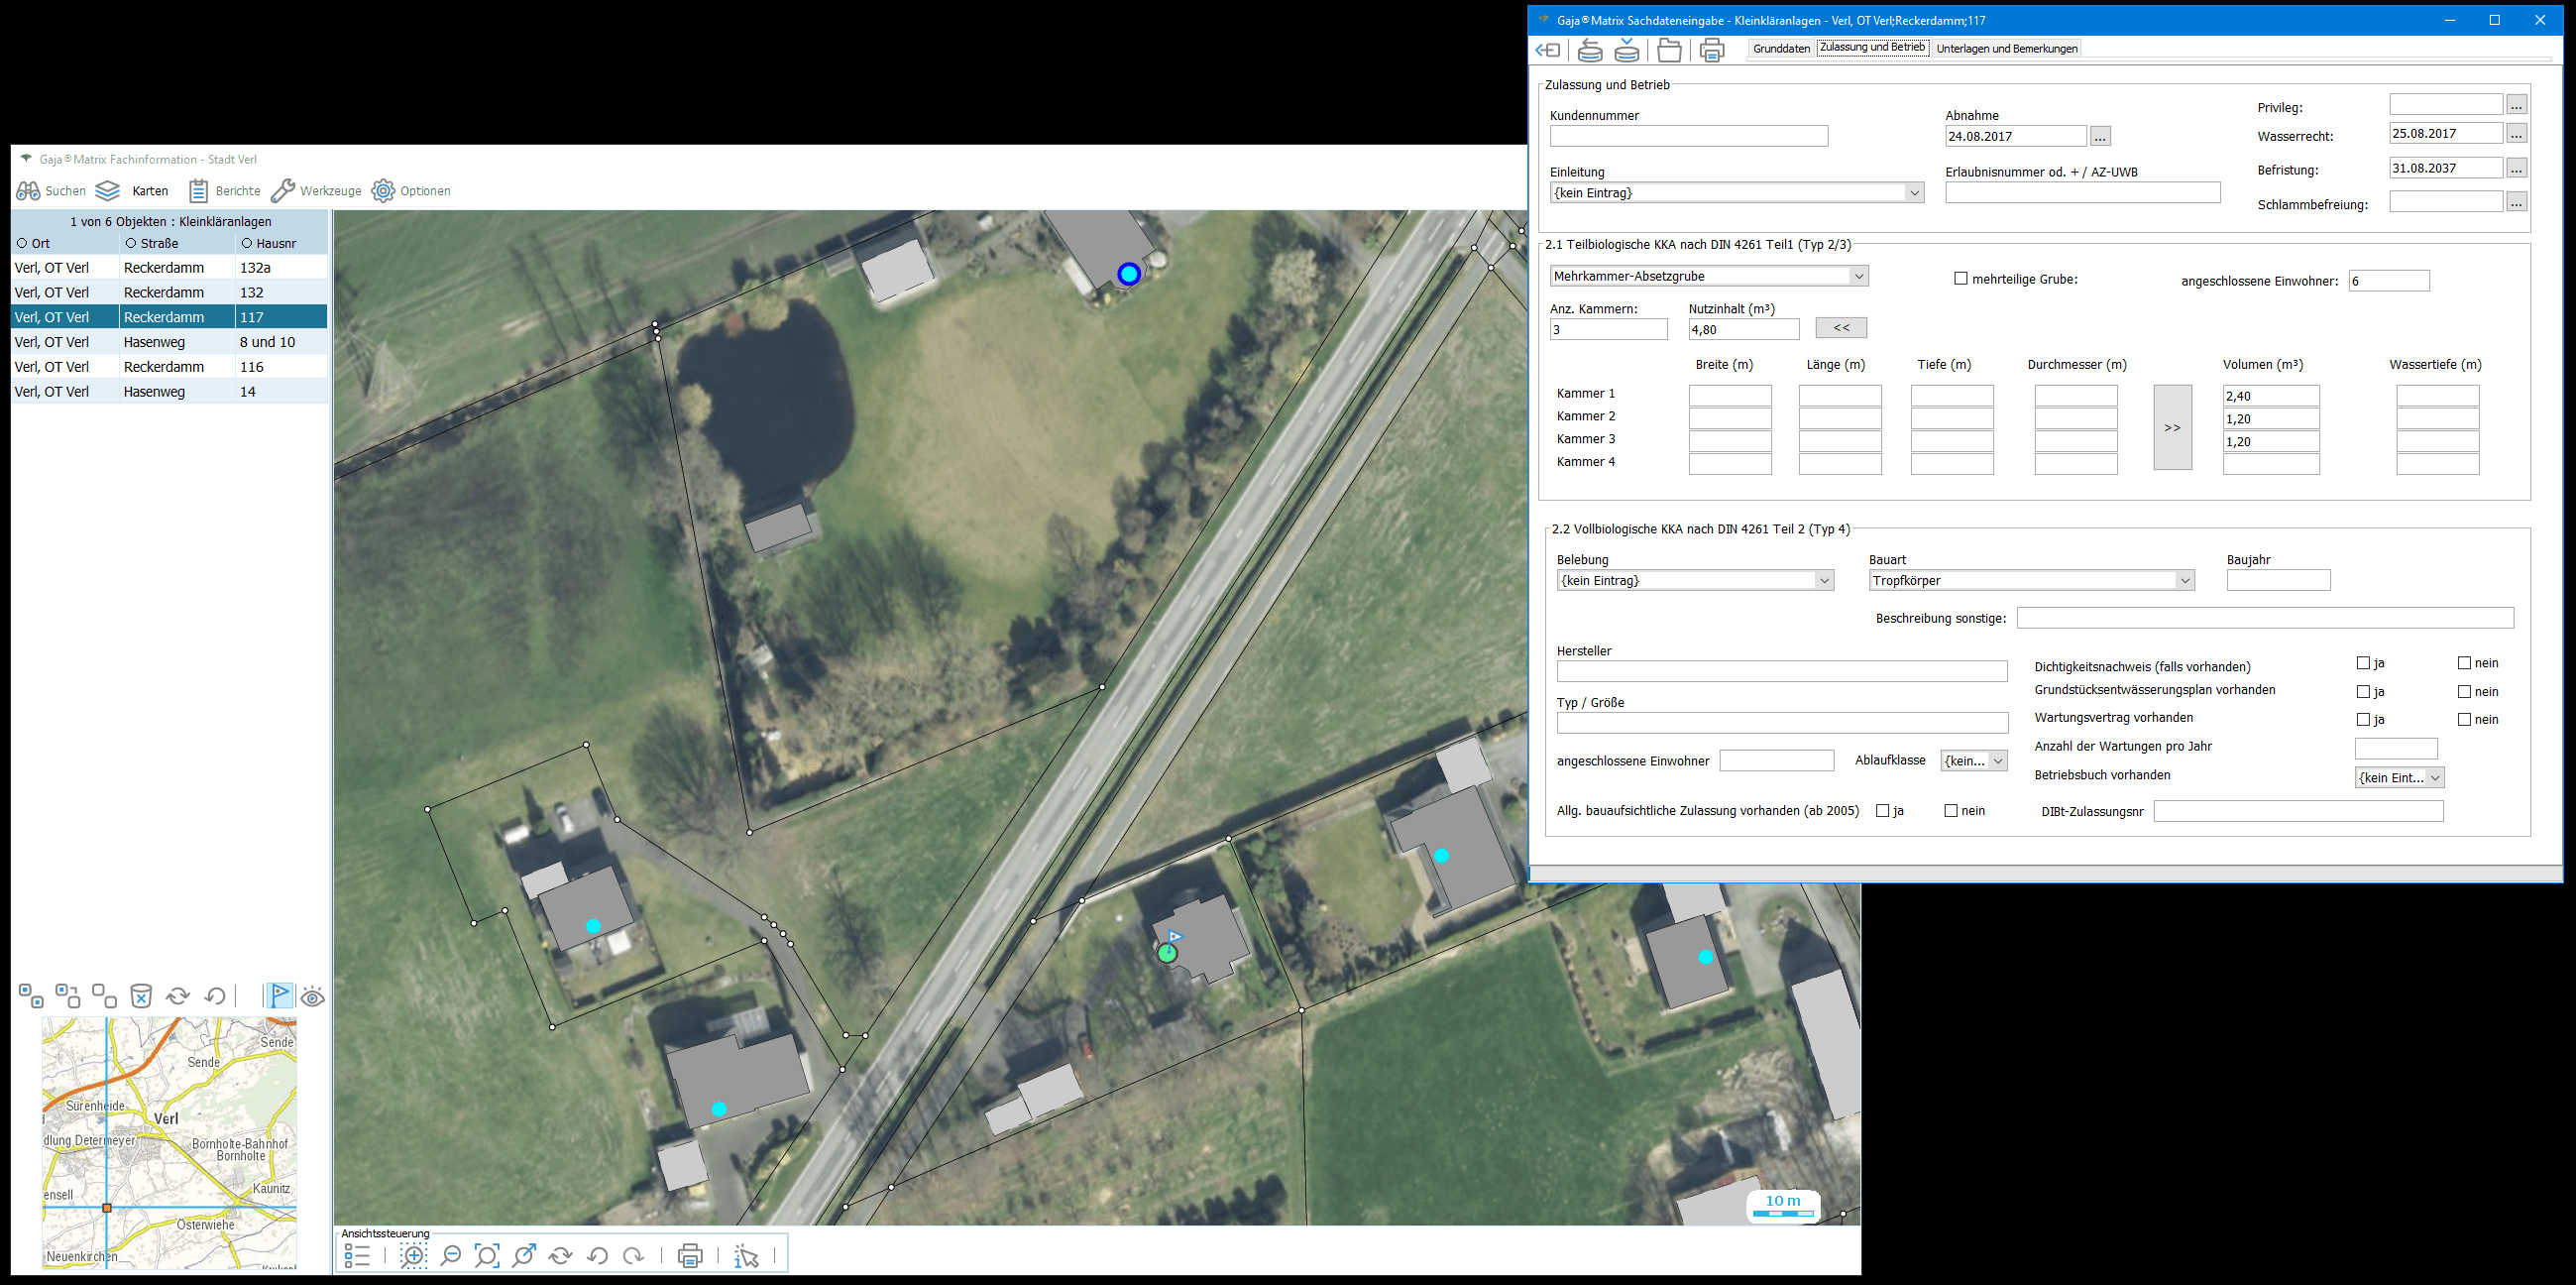Click the zoom-out magnifier icon
This screenshot has width=2576, height=1285.
click(451, 1256)
